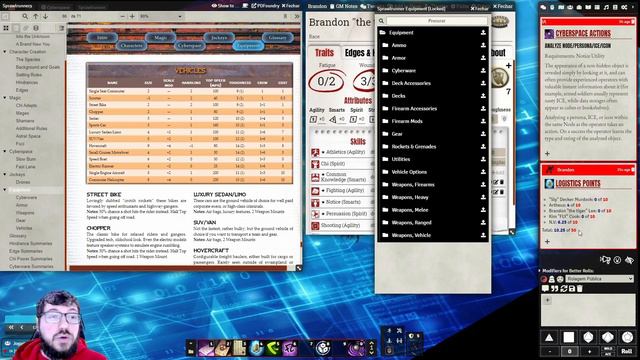Zoom out PDF with minus button
The width and height of the screenshot is (640, 360).
tap(122, 16)
